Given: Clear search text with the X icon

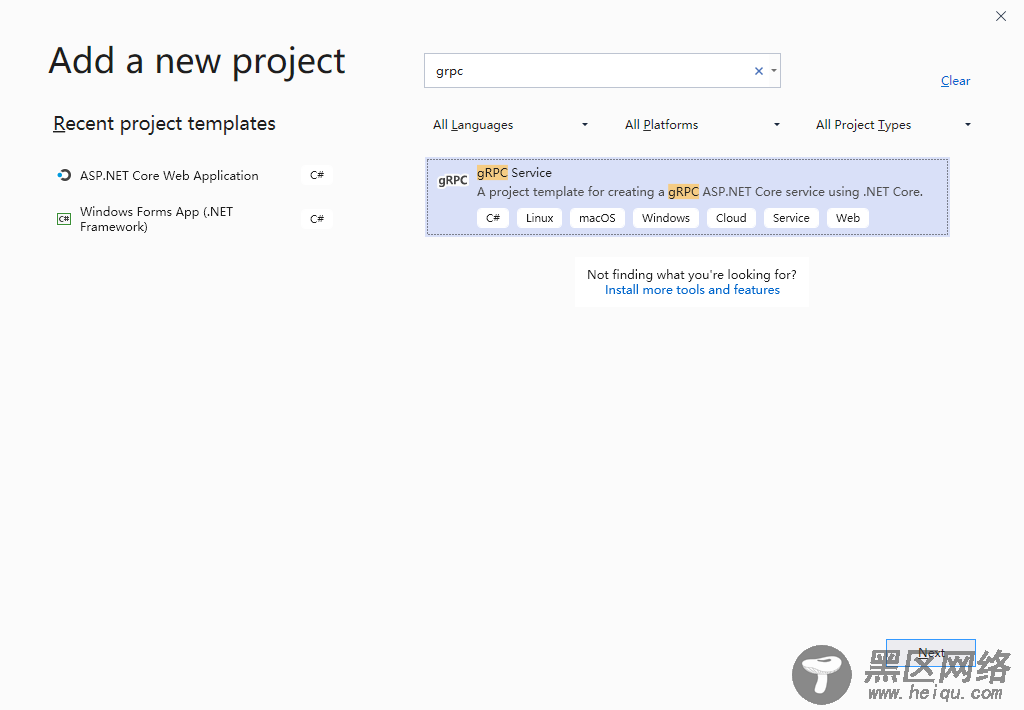Looking at the screenshot, I should pos(759,71).
